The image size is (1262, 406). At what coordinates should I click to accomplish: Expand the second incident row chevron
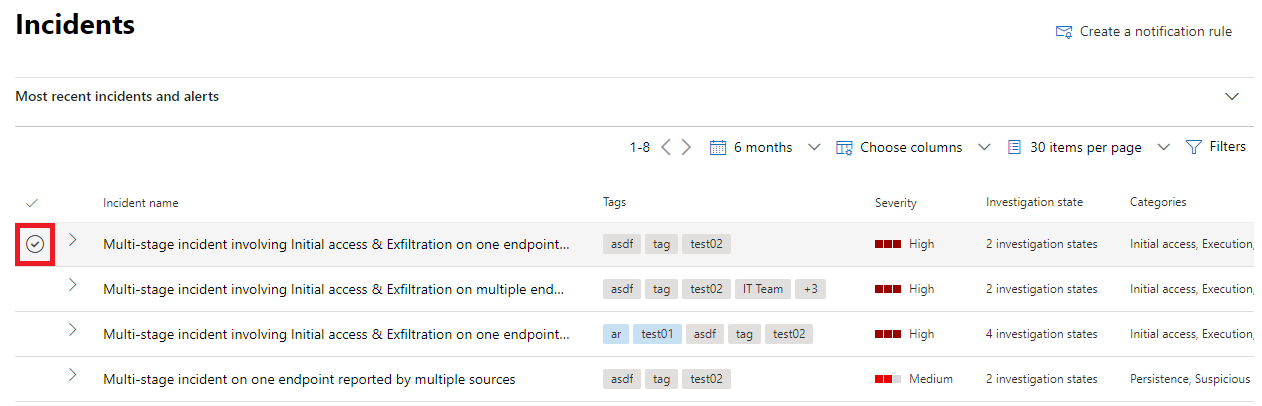pyautogui.click(x=72, y=285)
